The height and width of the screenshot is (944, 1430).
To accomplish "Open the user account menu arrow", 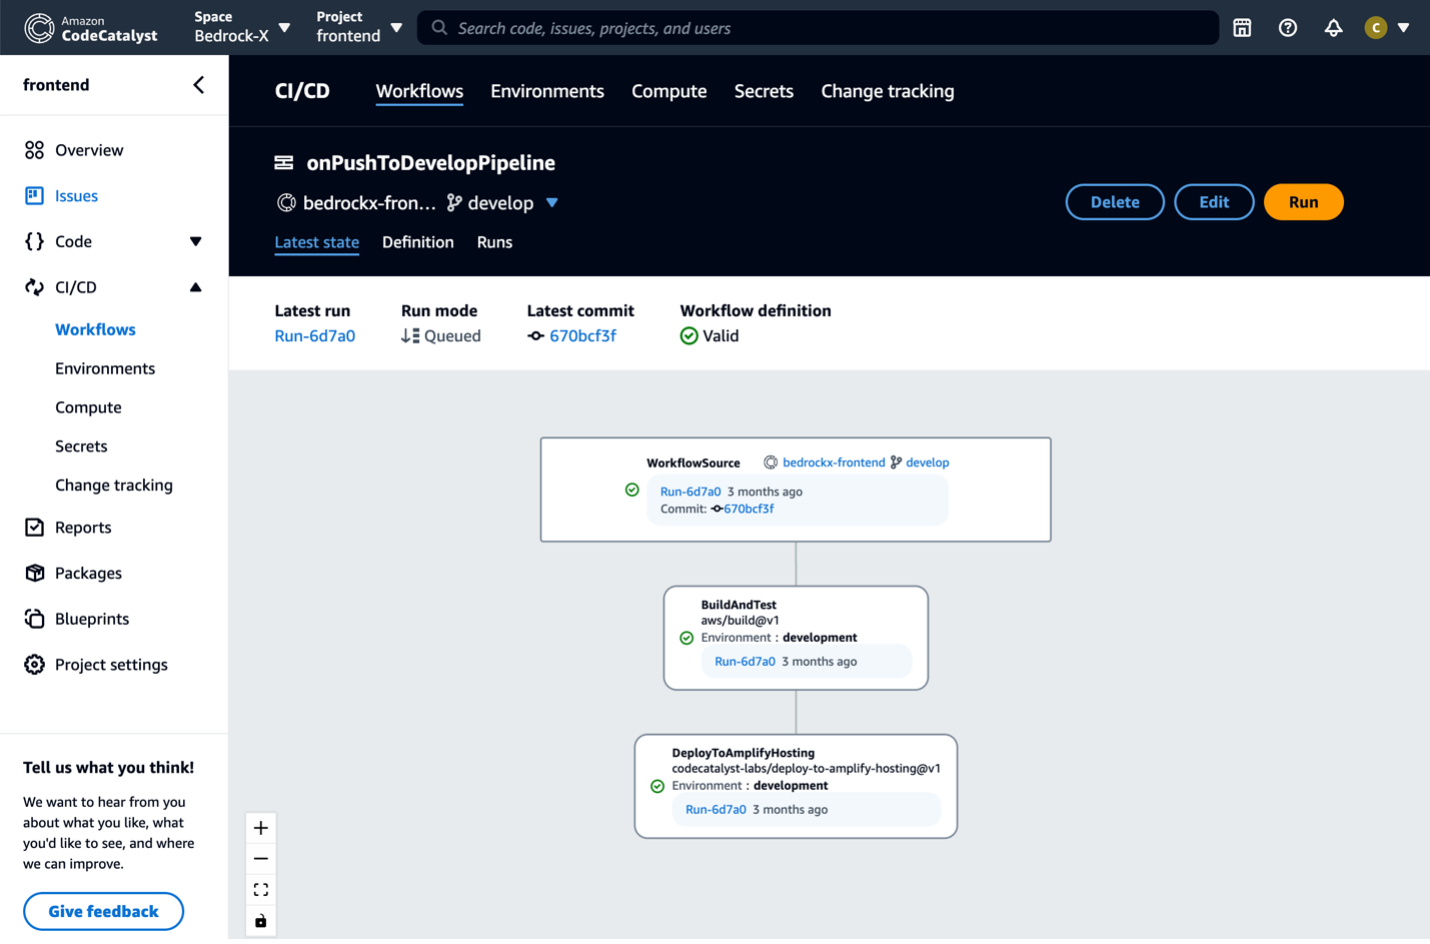I will [x=1404, y=28].
